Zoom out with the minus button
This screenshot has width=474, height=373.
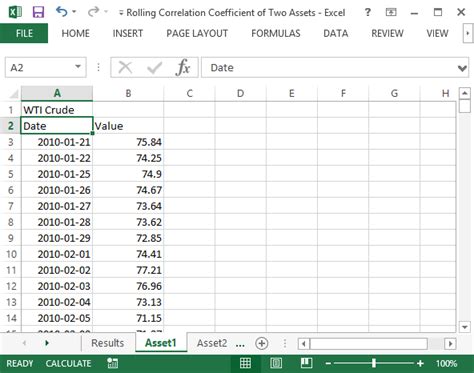[x=329, y=363]
